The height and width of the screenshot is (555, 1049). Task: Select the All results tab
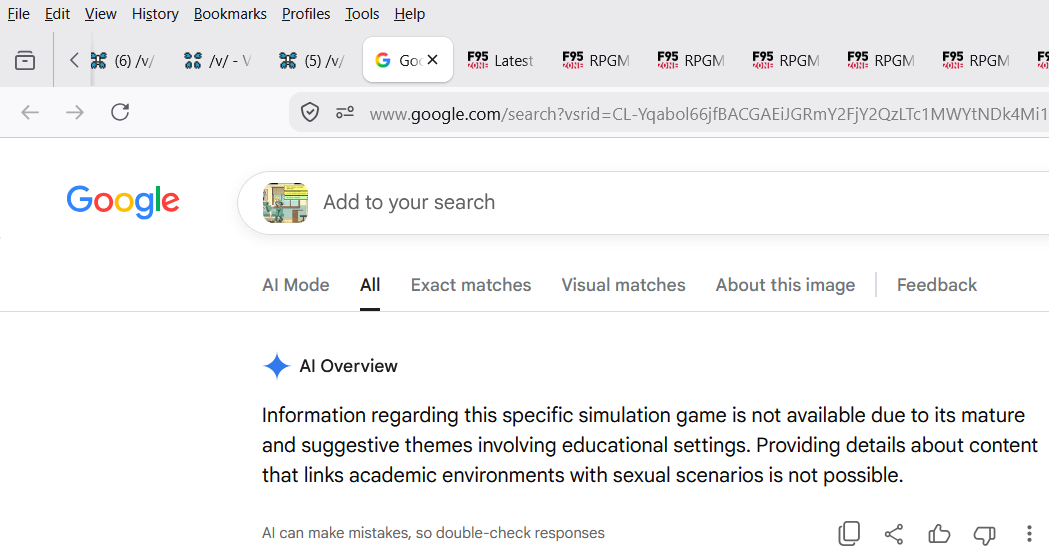pyautogui.click(x=370, y=286)
